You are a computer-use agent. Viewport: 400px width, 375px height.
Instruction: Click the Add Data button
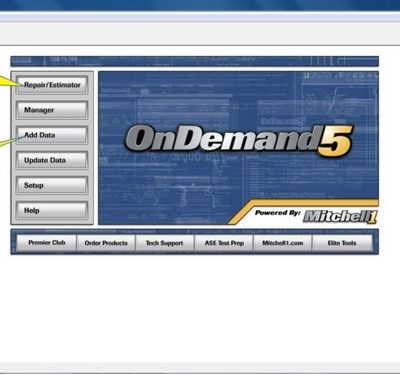[52, 135]
